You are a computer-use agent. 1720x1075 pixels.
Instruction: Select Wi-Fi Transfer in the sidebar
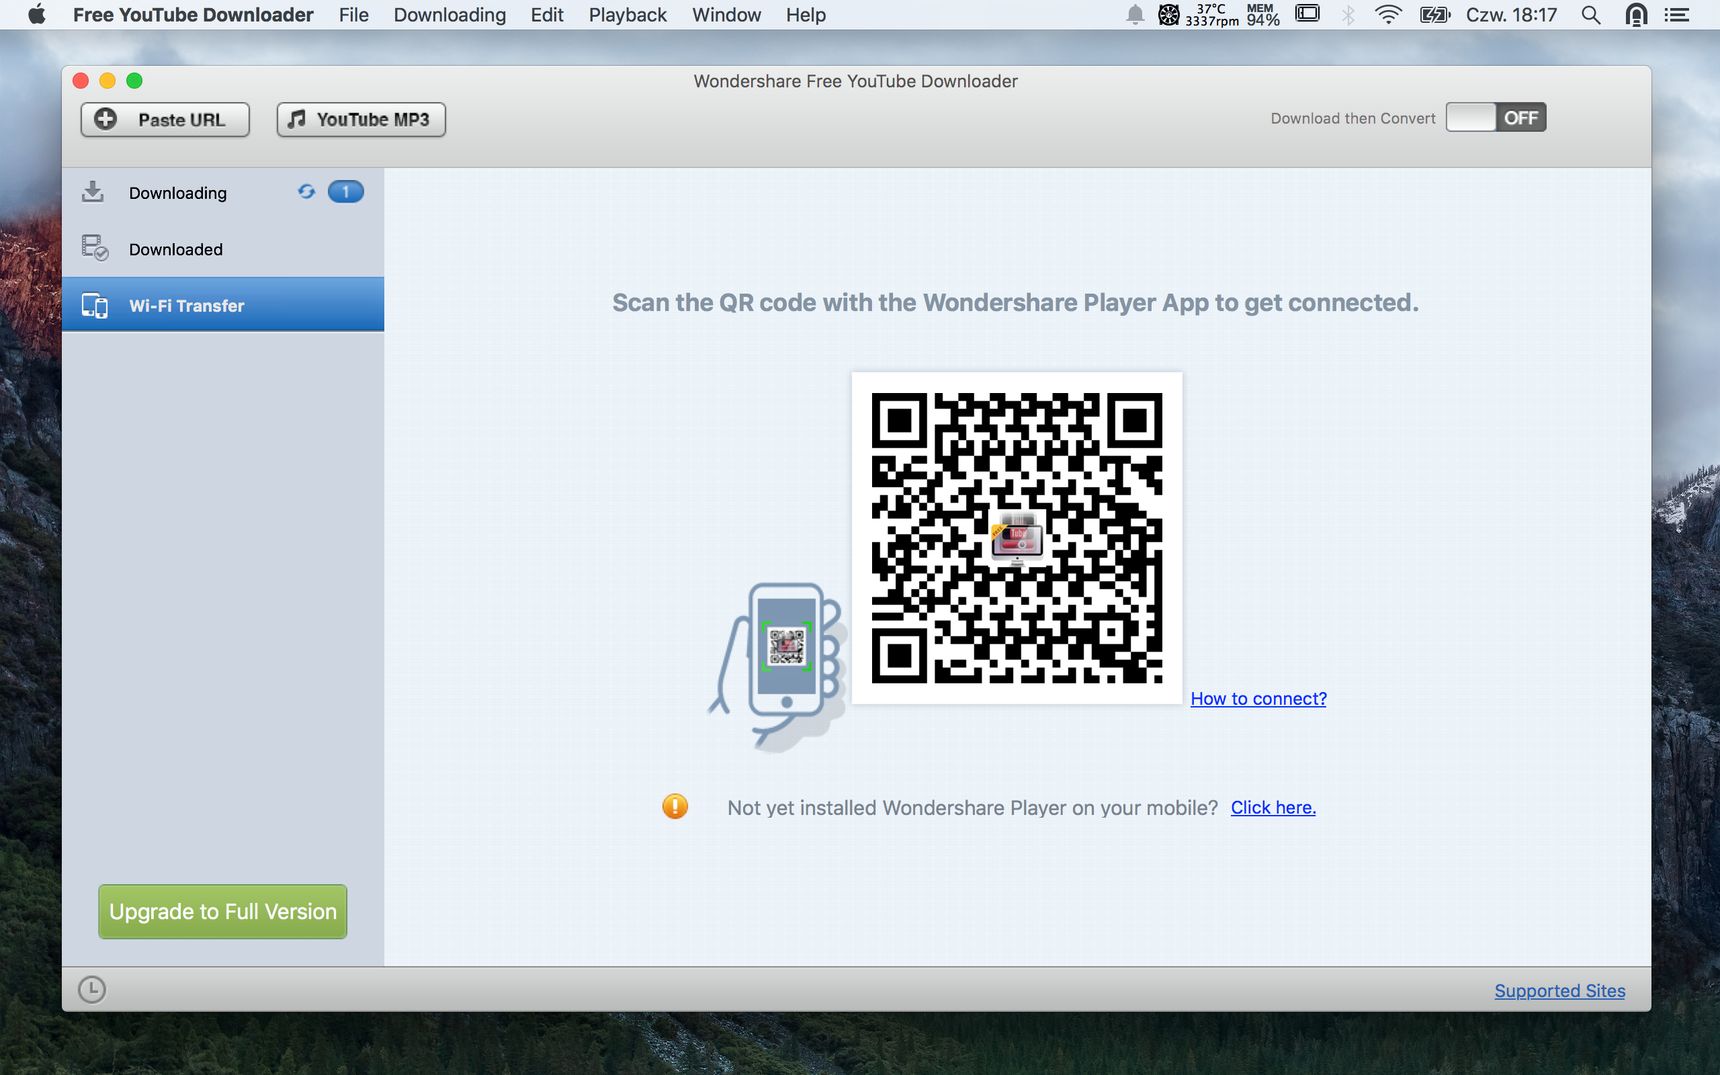(x=223, y=305)
